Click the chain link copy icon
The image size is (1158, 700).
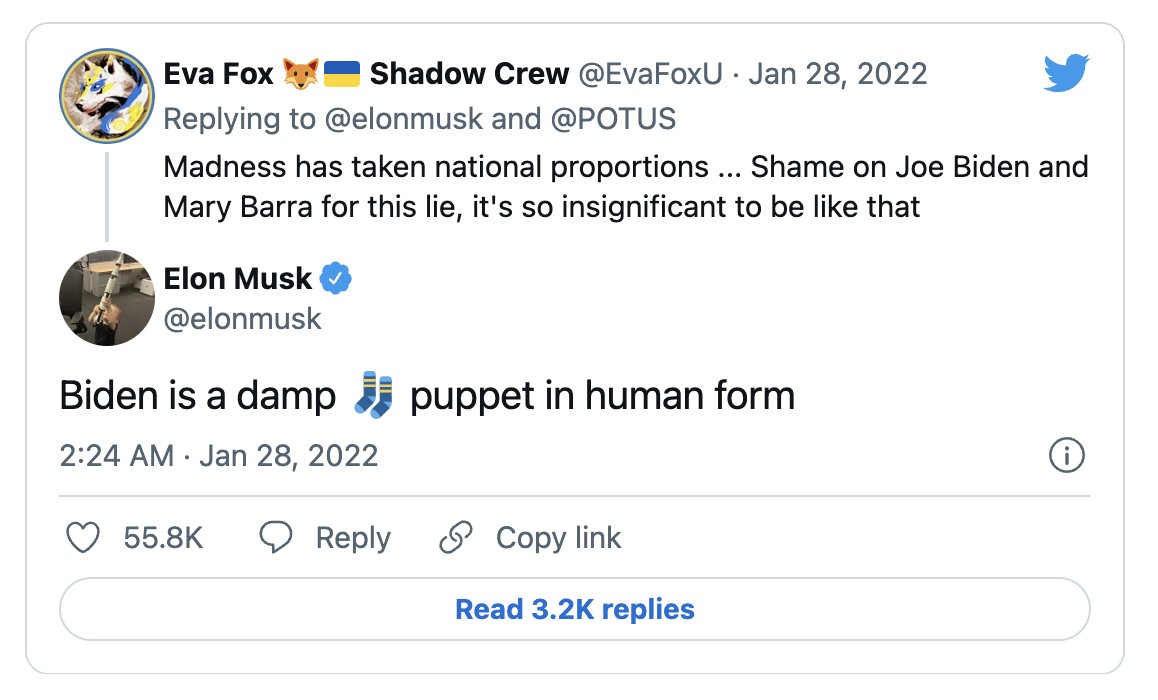coord(456,538)
